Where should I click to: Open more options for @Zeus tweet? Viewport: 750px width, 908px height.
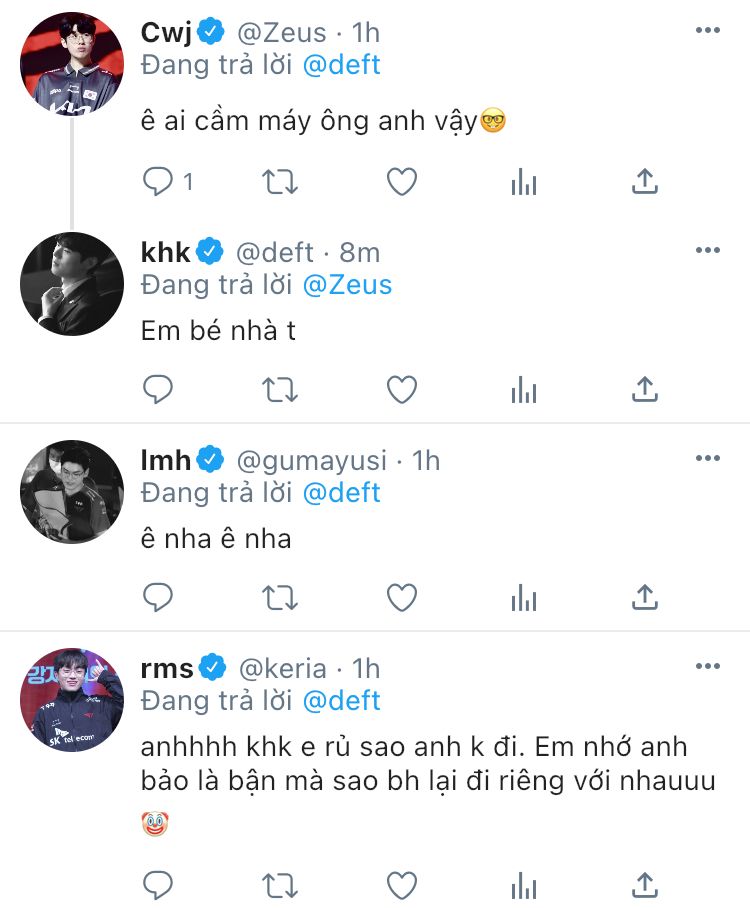pos(707,31)
